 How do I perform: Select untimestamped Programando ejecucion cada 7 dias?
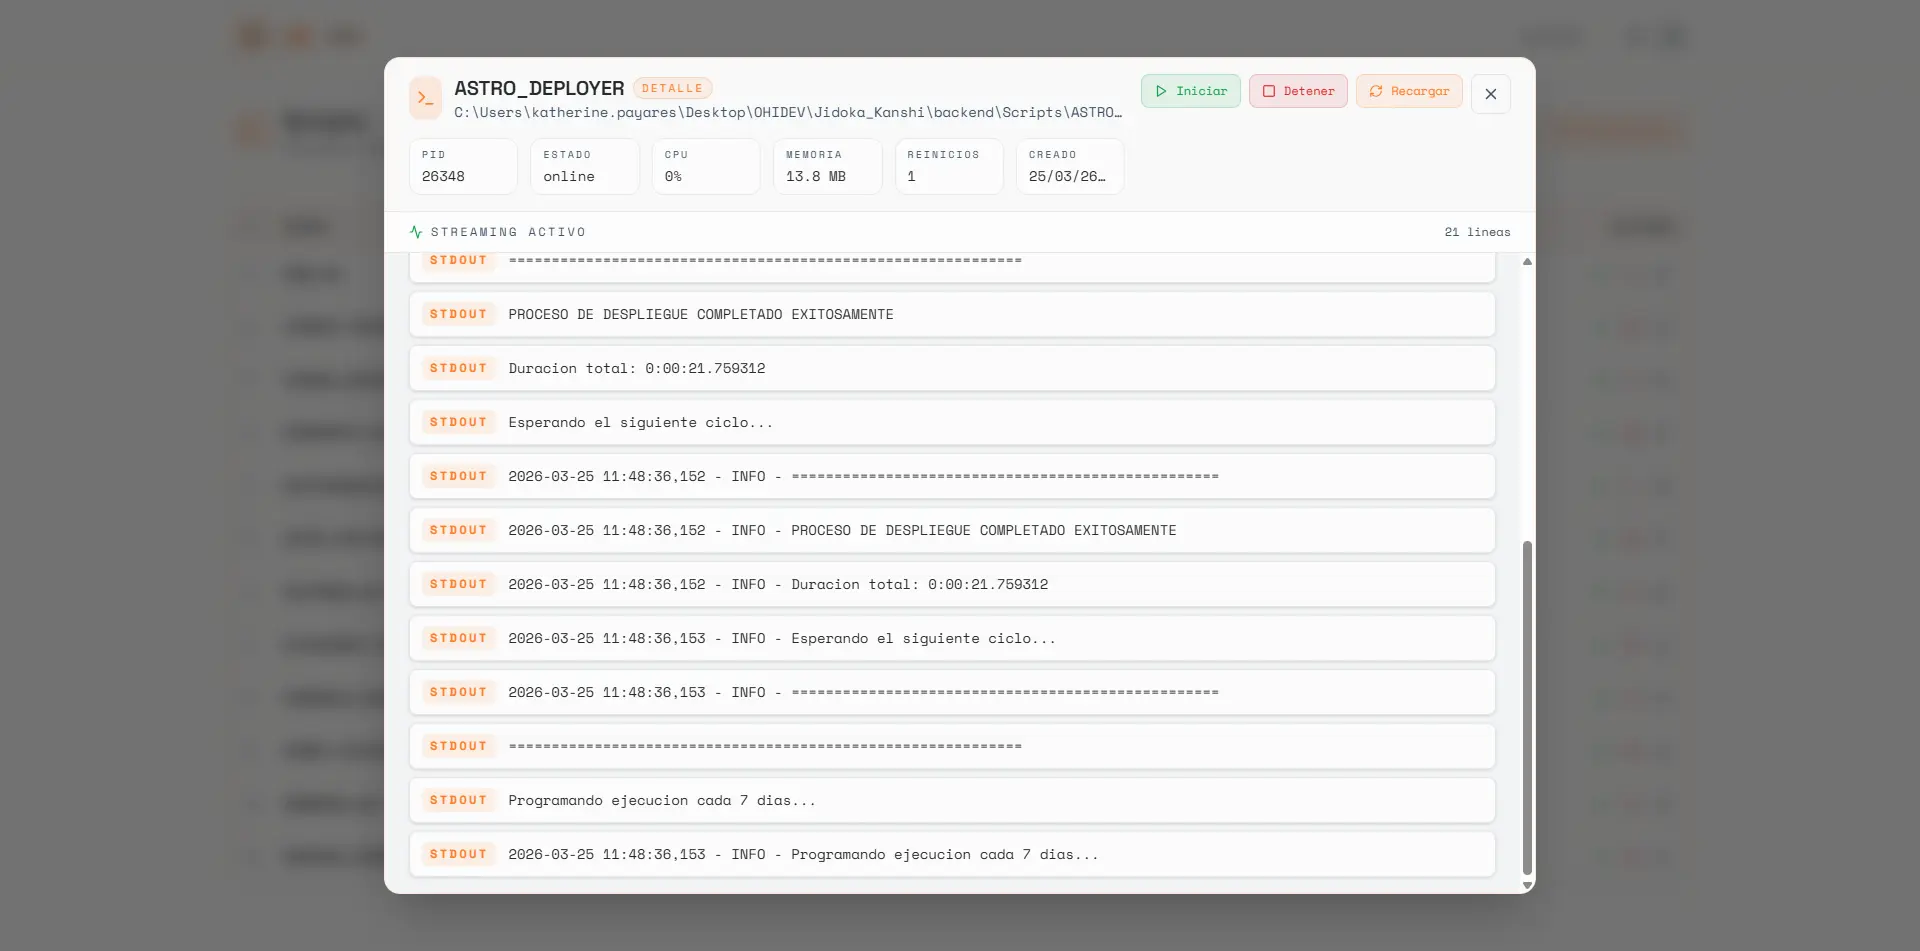(952, 801)
